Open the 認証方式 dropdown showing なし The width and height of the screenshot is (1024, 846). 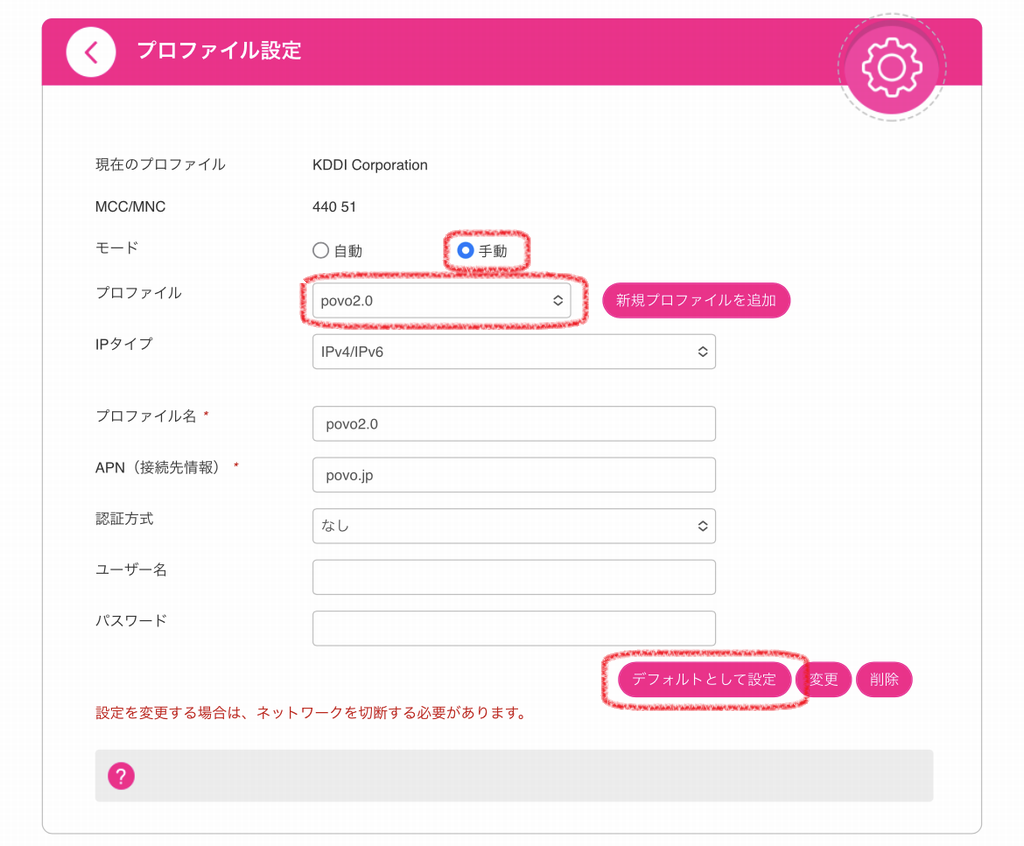tap(513, 526)
